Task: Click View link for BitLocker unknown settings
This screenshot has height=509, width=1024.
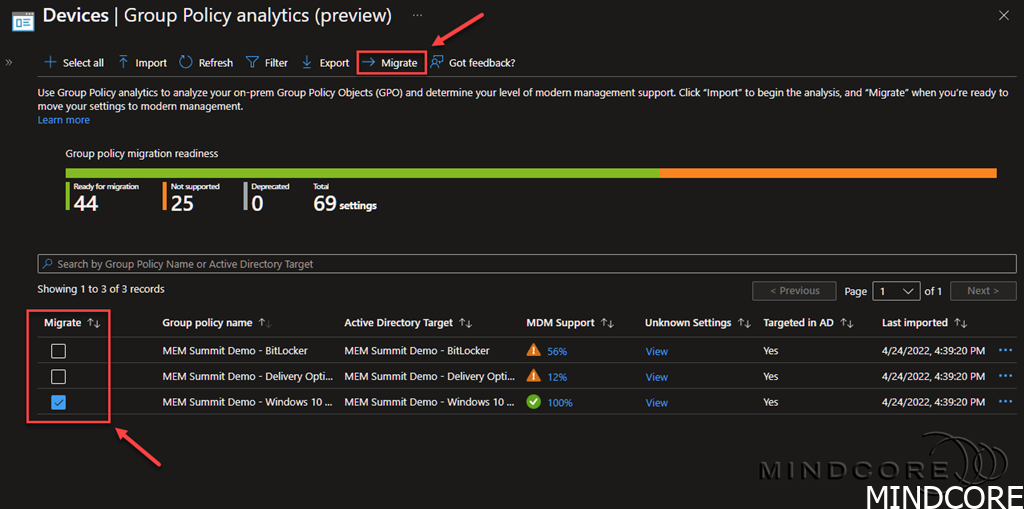Action: coord(656,352)
